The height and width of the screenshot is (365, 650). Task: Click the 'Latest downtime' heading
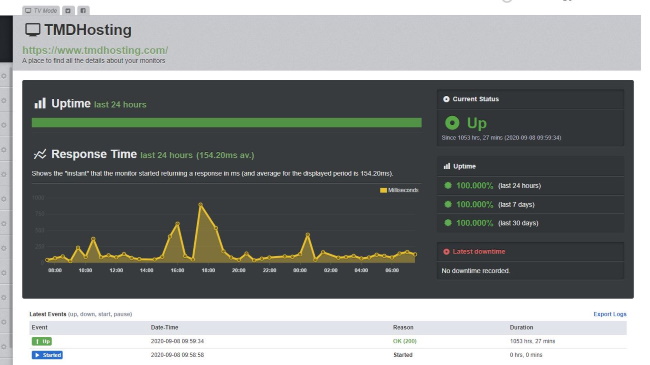pos(479,252)
